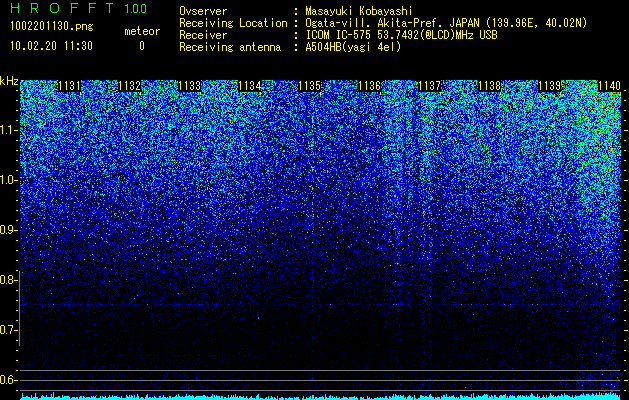This screenshot has width=629, height=400.
Task: Click the HROFFT title text
Action: click(62, 8)
